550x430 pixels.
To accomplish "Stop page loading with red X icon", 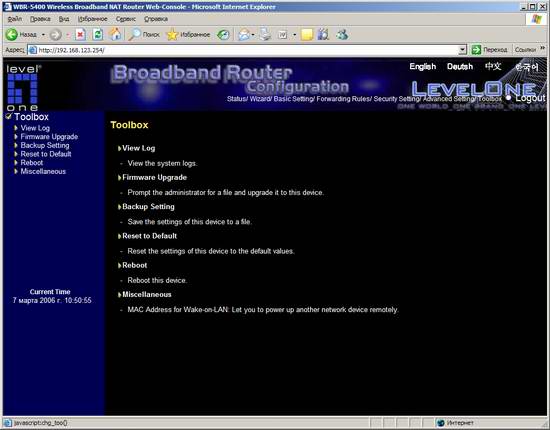I will [x=80, y=34].
